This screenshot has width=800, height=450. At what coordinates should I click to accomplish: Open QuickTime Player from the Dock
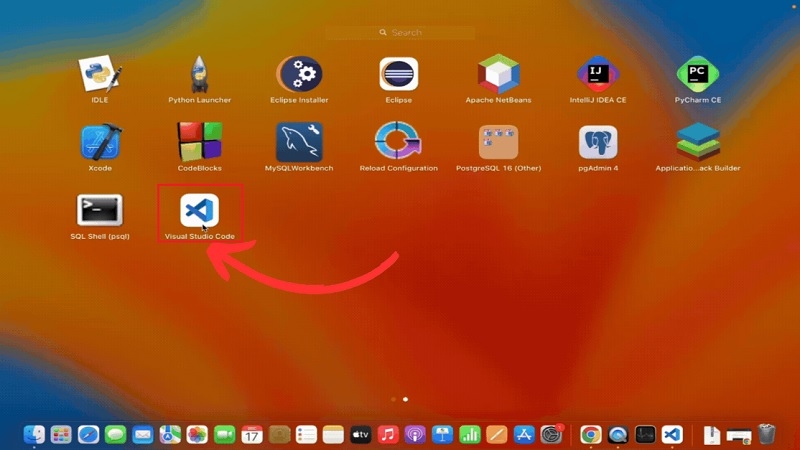tap(618, 435)
